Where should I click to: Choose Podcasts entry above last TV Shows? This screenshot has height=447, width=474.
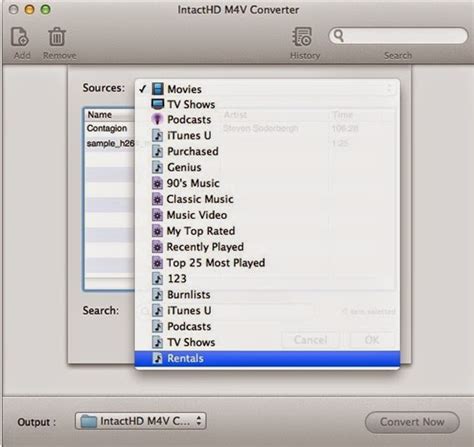267,326
